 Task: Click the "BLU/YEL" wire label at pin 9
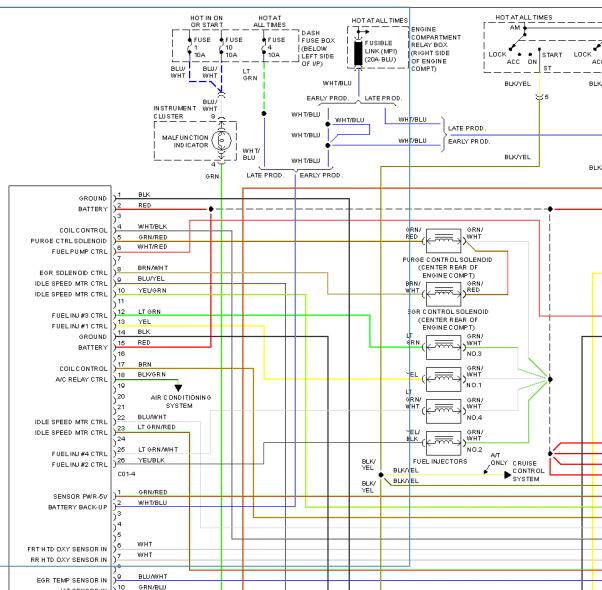click(151, 278)
